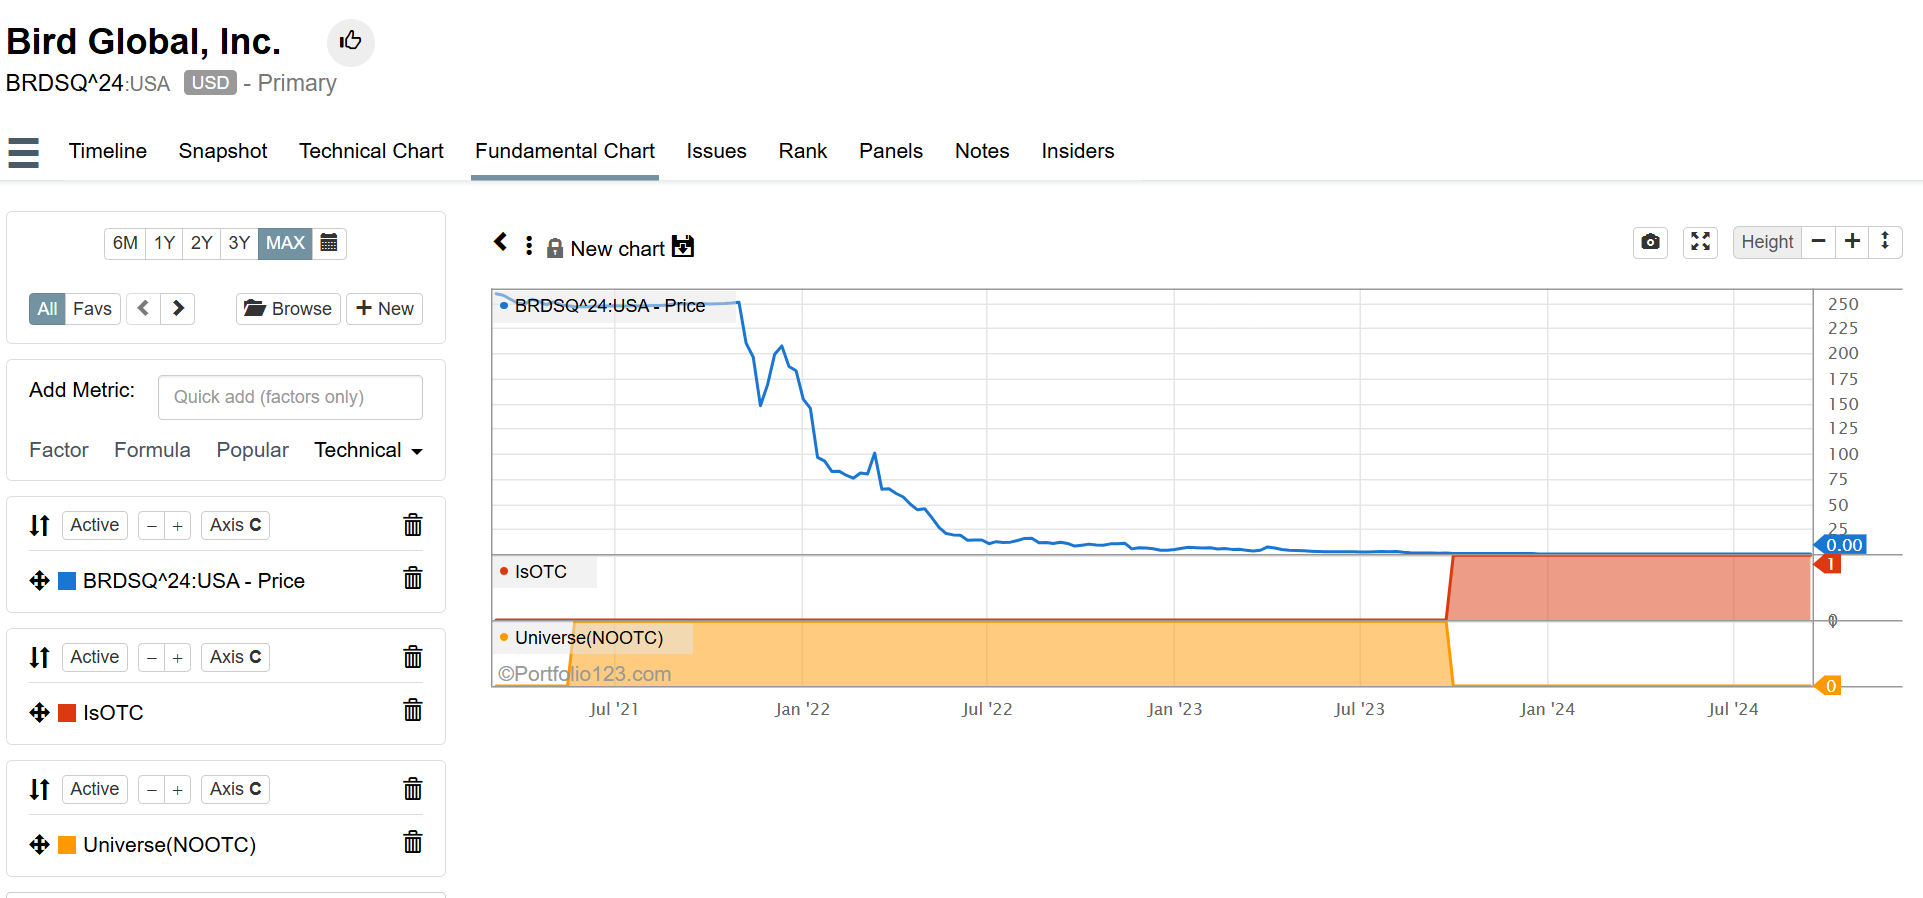Open Axis C selector for Universe(NOOTC) panel
Viewport: 1923px width, 898px height.
click(x=235, y=789)
